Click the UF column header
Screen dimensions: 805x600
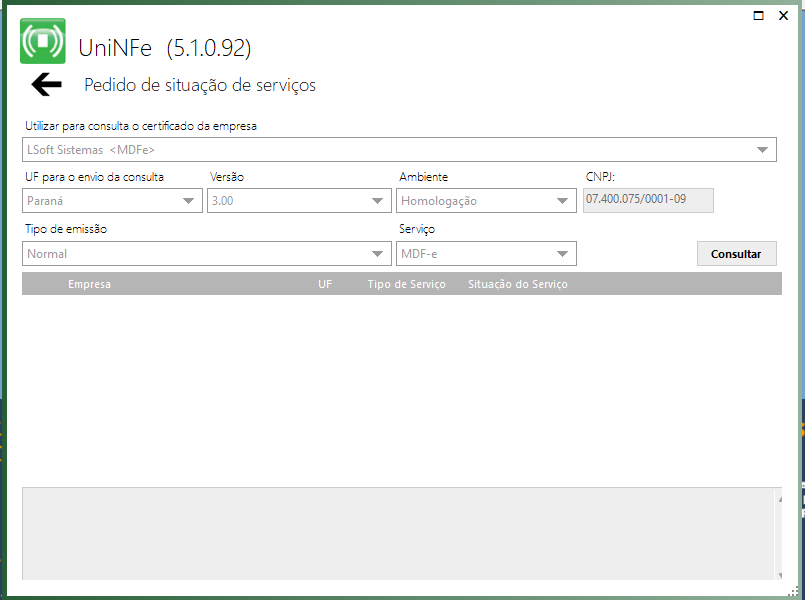tap(325, 284)
